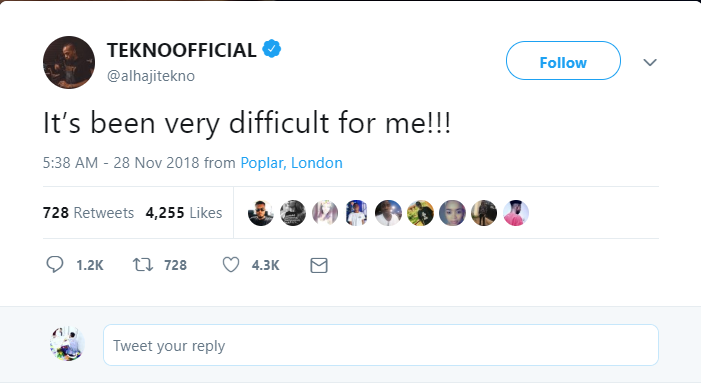The image size is (701, 391).
Task: Click the first liker avatar with sunglasses
Action: tap(261, 213)
